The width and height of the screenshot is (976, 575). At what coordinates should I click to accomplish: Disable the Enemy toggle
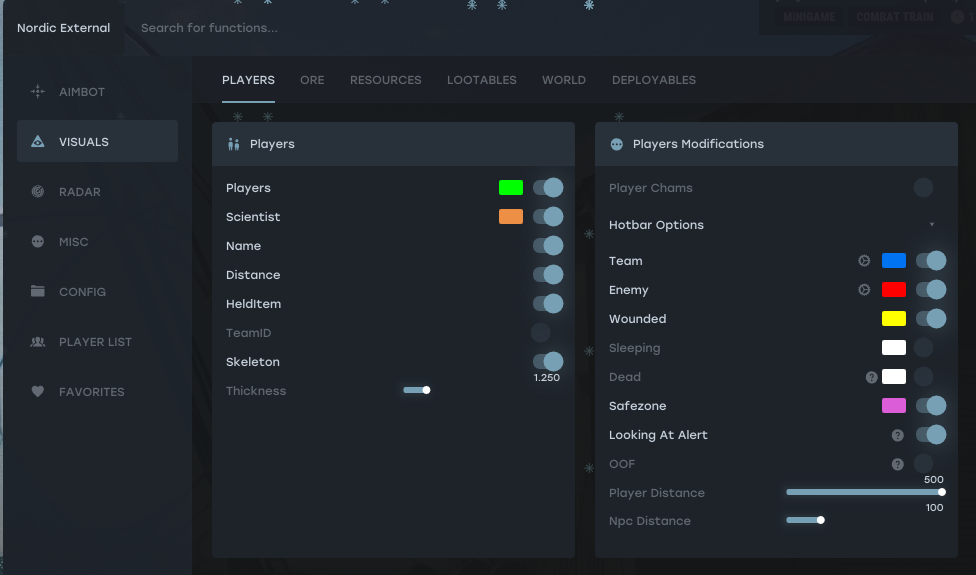(931, 289)
